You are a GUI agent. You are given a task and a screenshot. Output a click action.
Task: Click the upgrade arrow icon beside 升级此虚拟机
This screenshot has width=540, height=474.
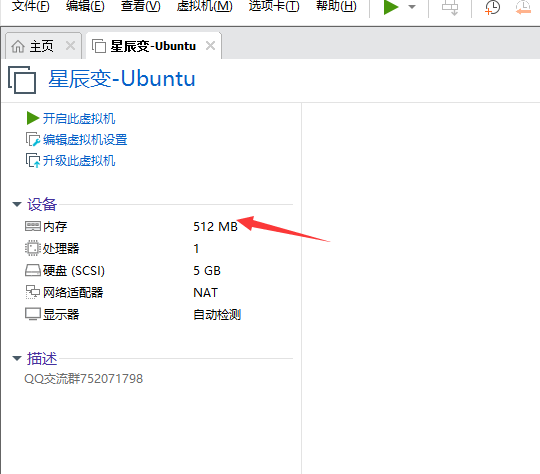coord(33,161)
